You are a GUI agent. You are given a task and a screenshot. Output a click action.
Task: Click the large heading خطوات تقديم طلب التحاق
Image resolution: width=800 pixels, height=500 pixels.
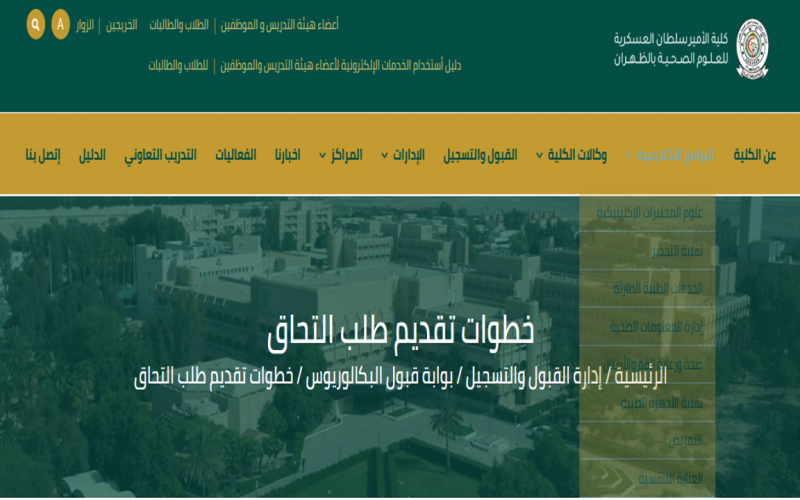[x=401, y=332]
